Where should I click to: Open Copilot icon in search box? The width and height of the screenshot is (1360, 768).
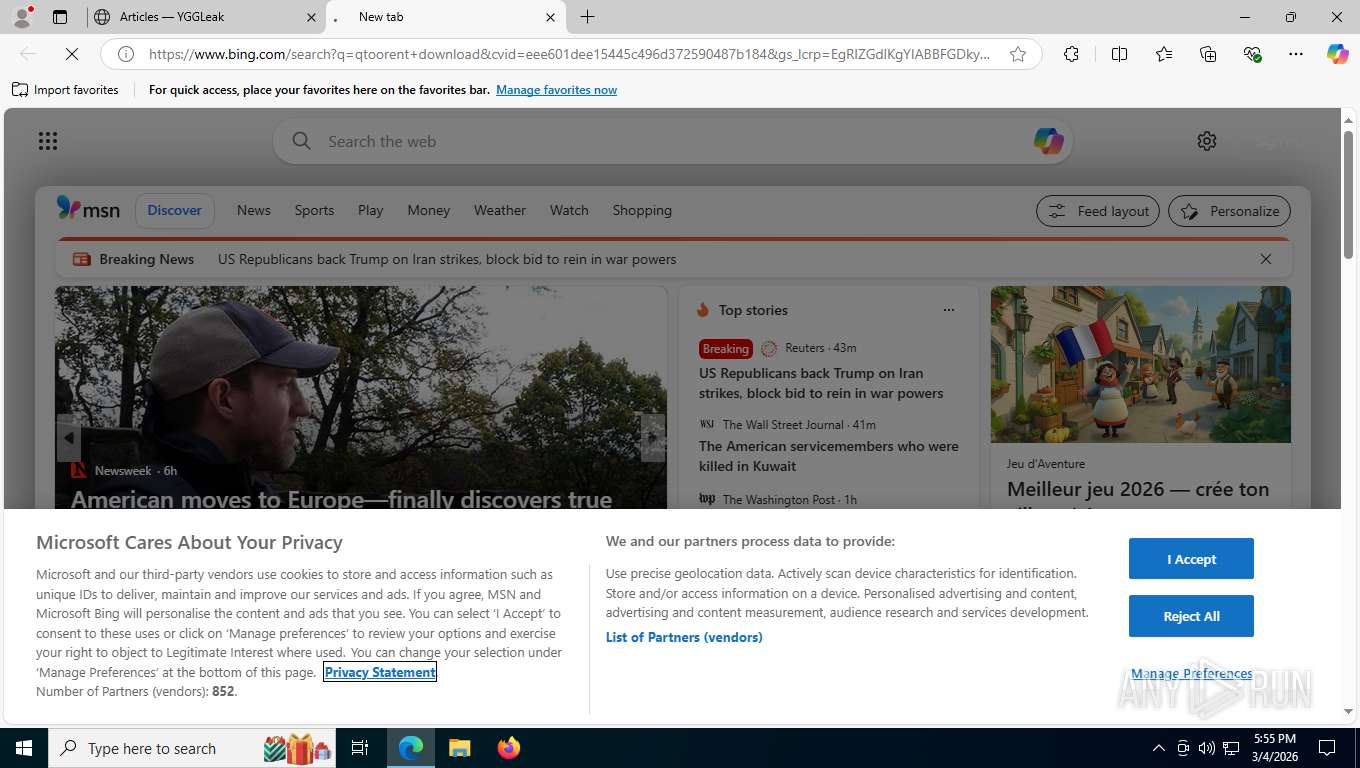[1048, 141]
